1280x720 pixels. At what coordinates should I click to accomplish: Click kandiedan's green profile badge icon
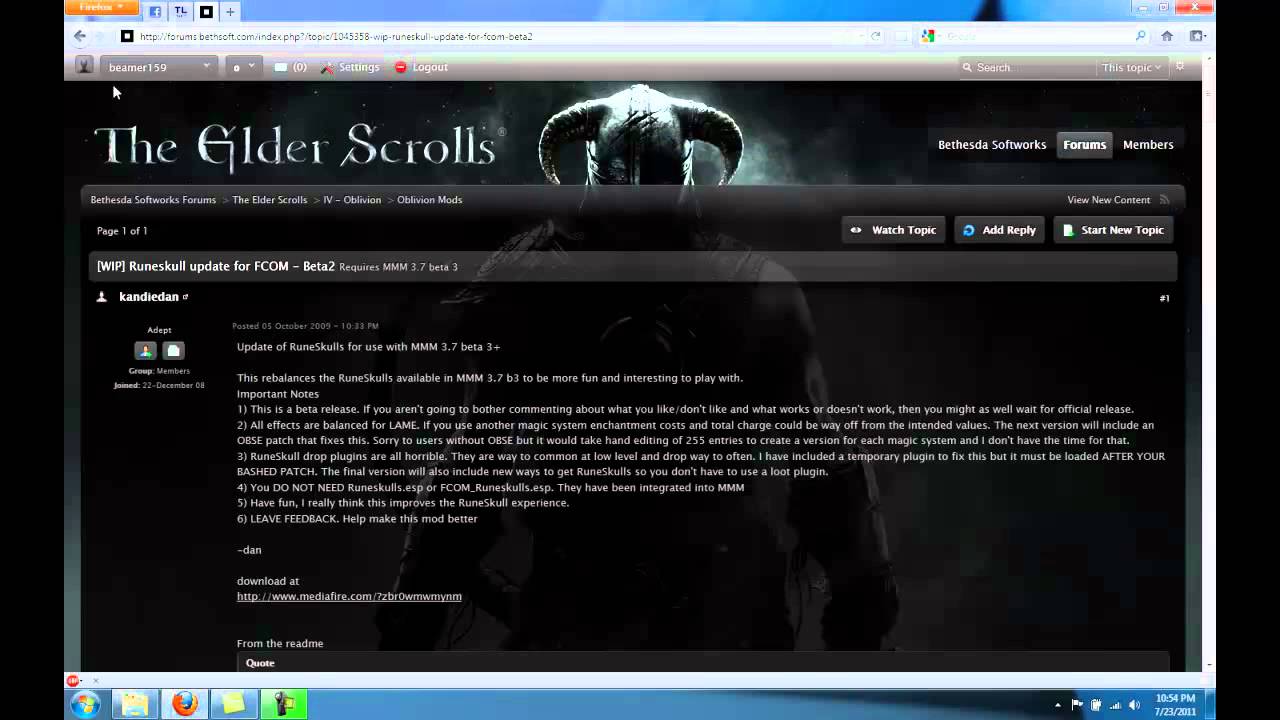[146, 351]
